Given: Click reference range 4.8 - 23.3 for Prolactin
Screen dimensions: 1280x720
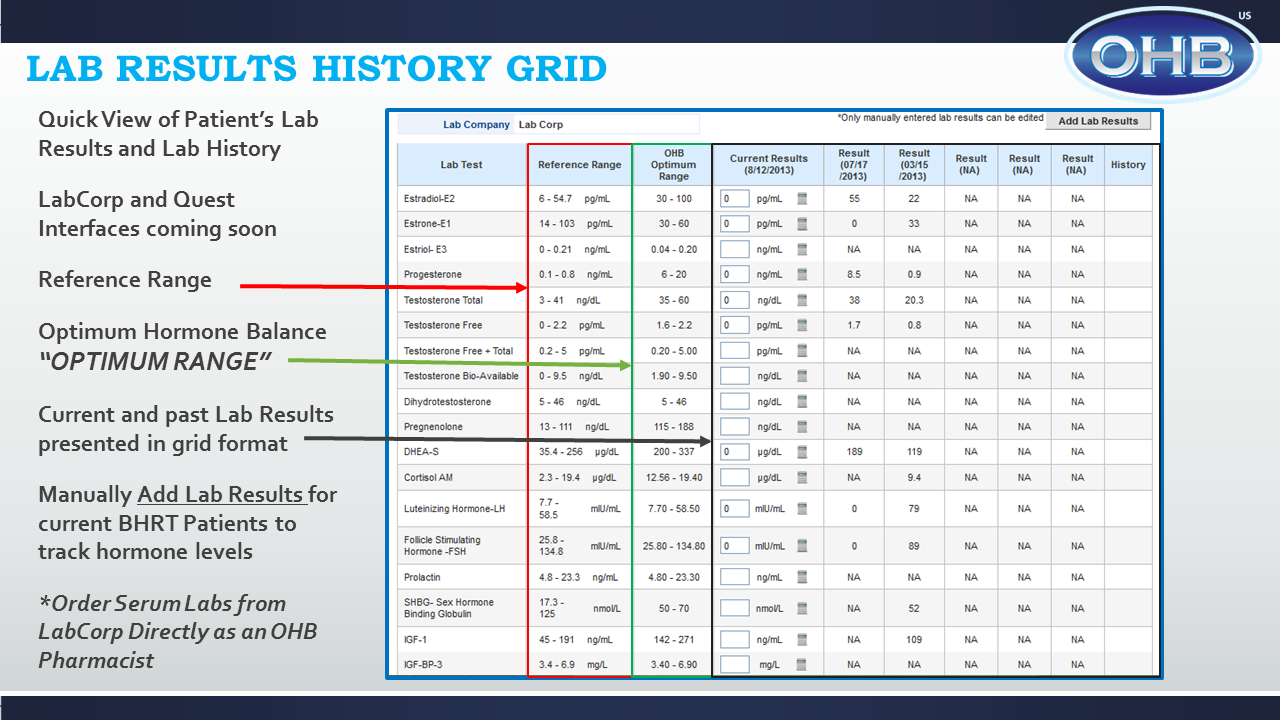Looking at the screenshot, I should [561, 577].
